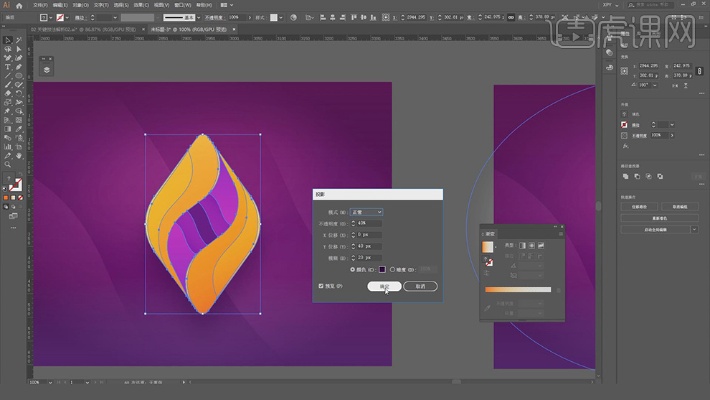Click the fill color box in control bar
Viewport: 710px width, 400px height.
click(x=43, y=18)
